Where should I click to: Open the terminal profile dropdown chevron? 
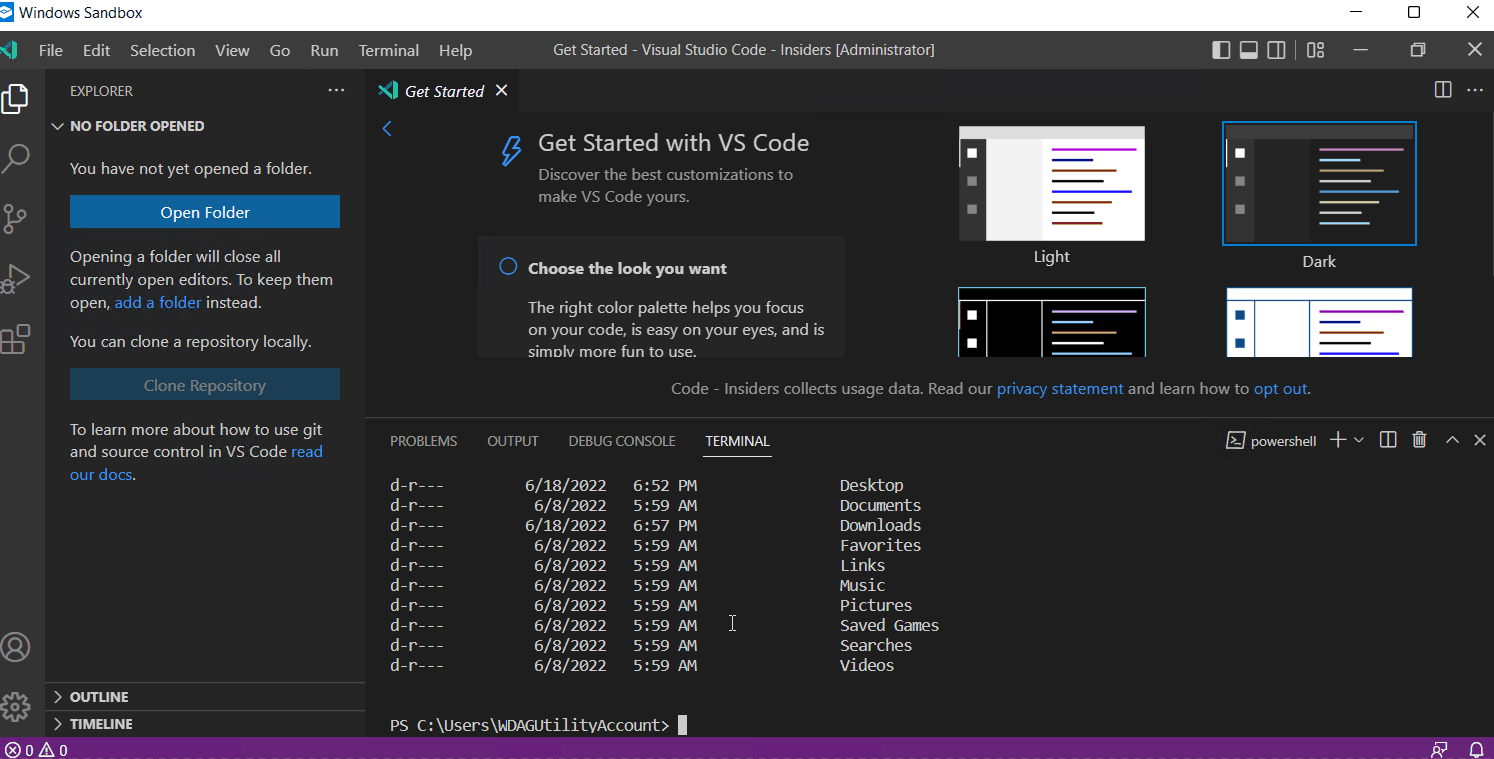tap(1358, 439)
